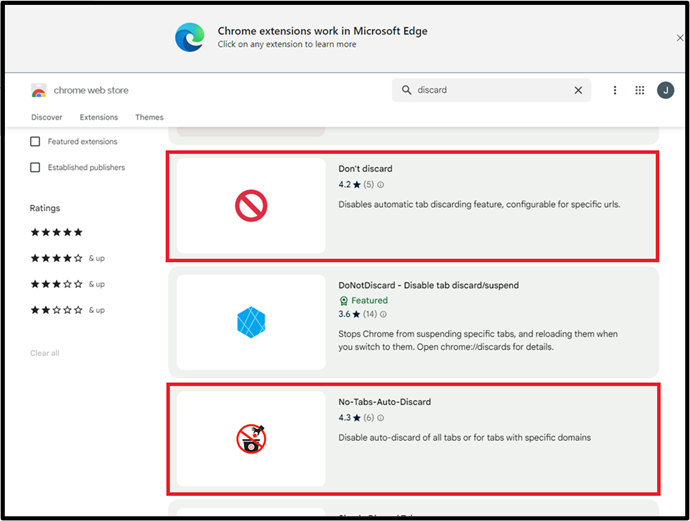This screenshot has height=521, width=690.
Task: Open the Don't discard extension title
Action: coord(365,169)
